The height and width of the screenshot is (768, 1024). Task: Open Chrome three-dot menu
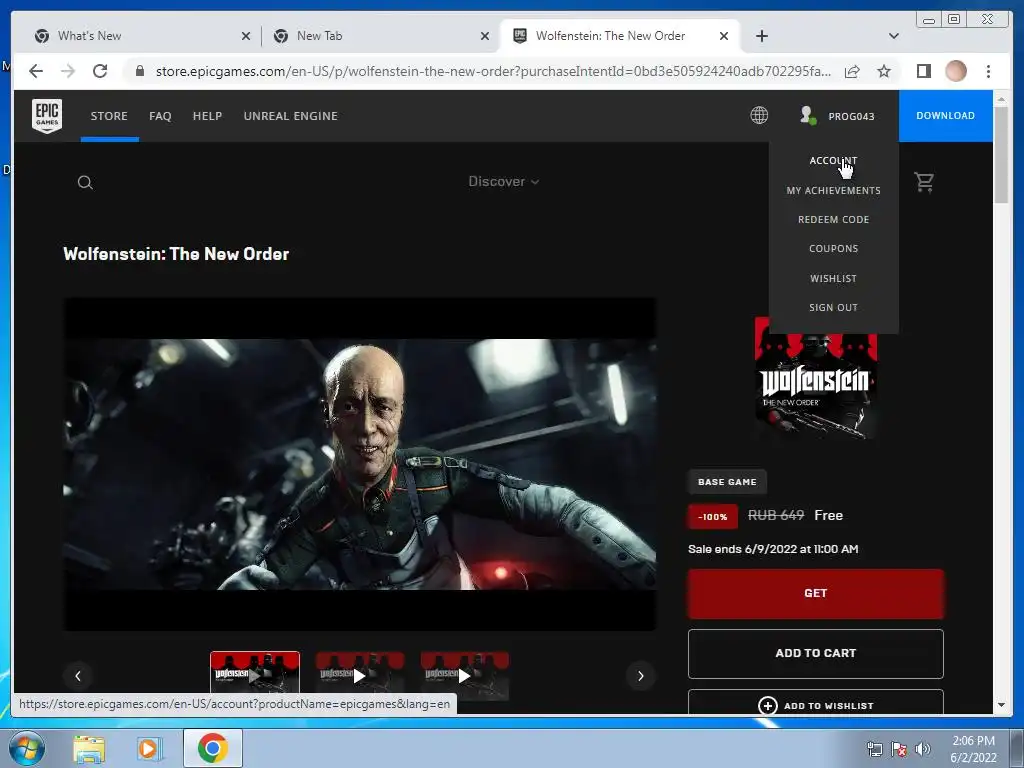click(989, 71)
